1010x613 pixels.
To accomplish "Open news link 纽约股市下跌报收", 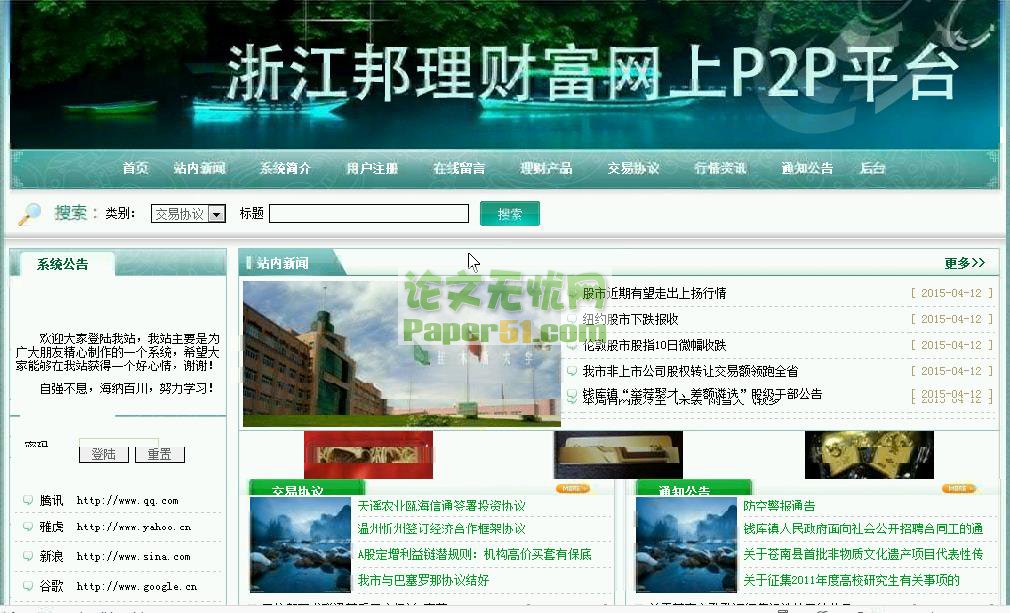I will click(x=631, y=319).
